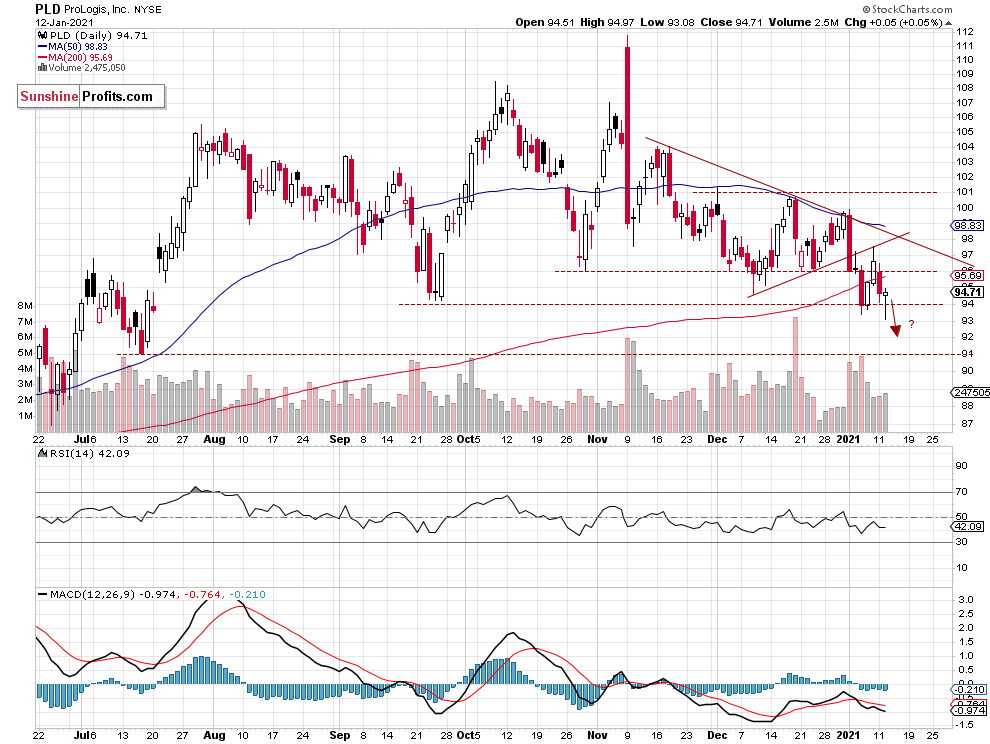Click the RSI(14) 42.09 panel label
This screenshot has width=990, height=744.
click(x=90, y=453)
